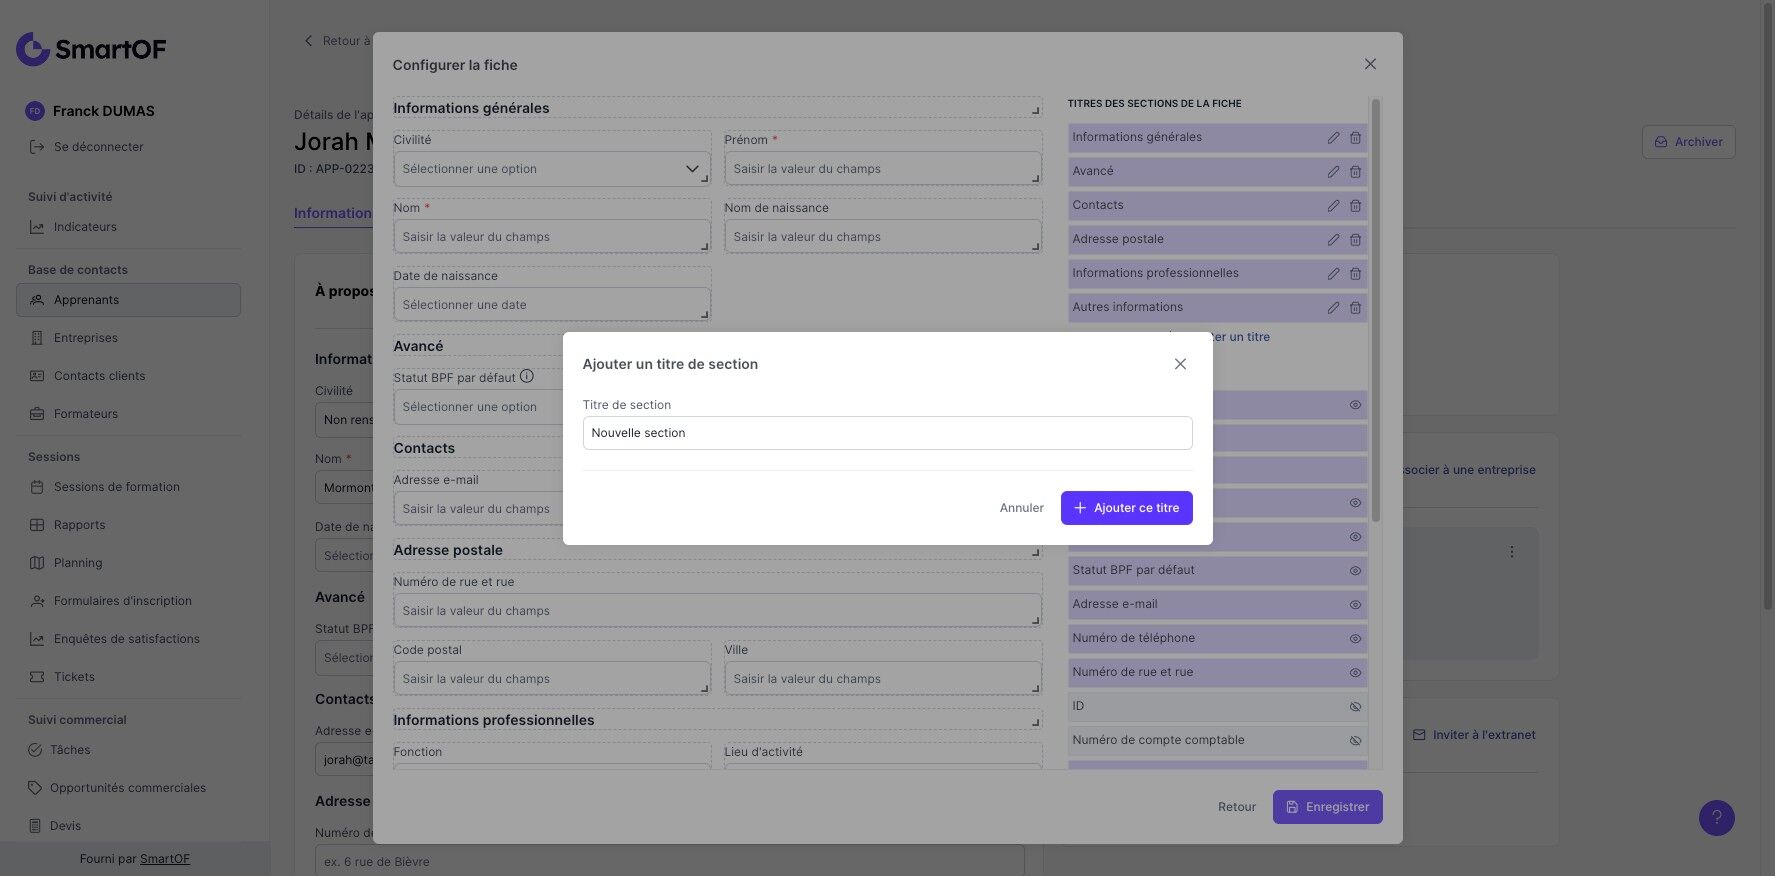Open the Civilité dropdown
Viewport: 1775px width, 876px height.
[551, 169]
